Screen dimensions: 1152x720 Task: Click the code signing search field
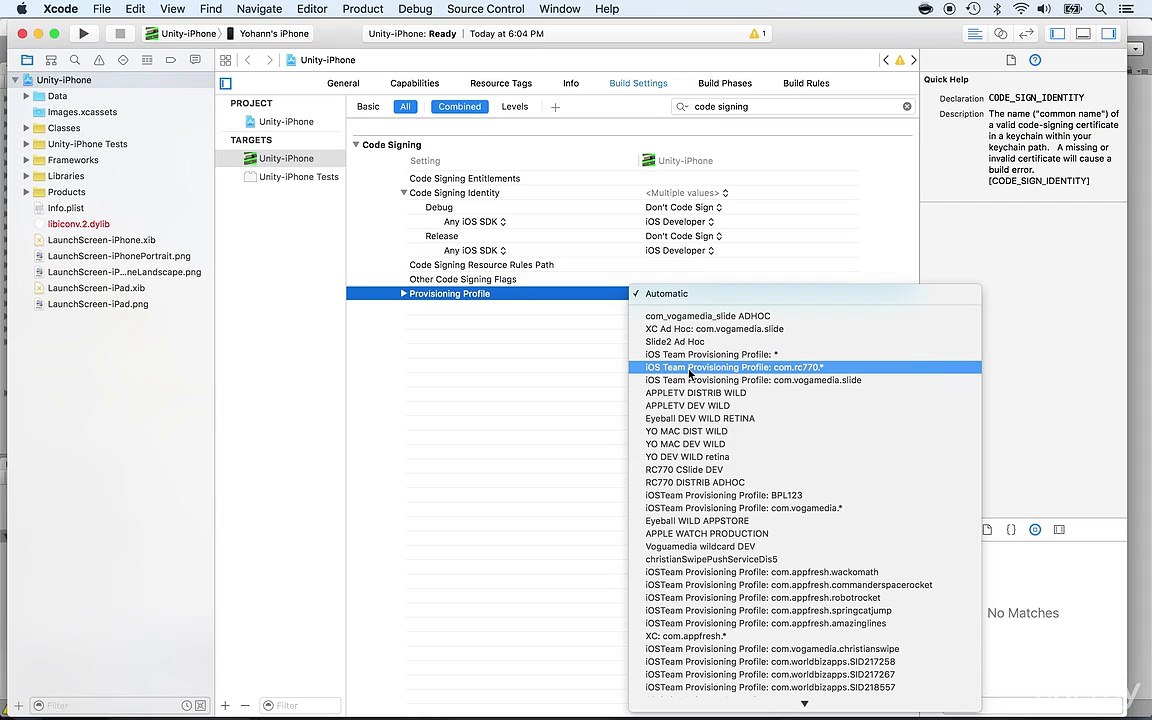(x=793, y=107)
